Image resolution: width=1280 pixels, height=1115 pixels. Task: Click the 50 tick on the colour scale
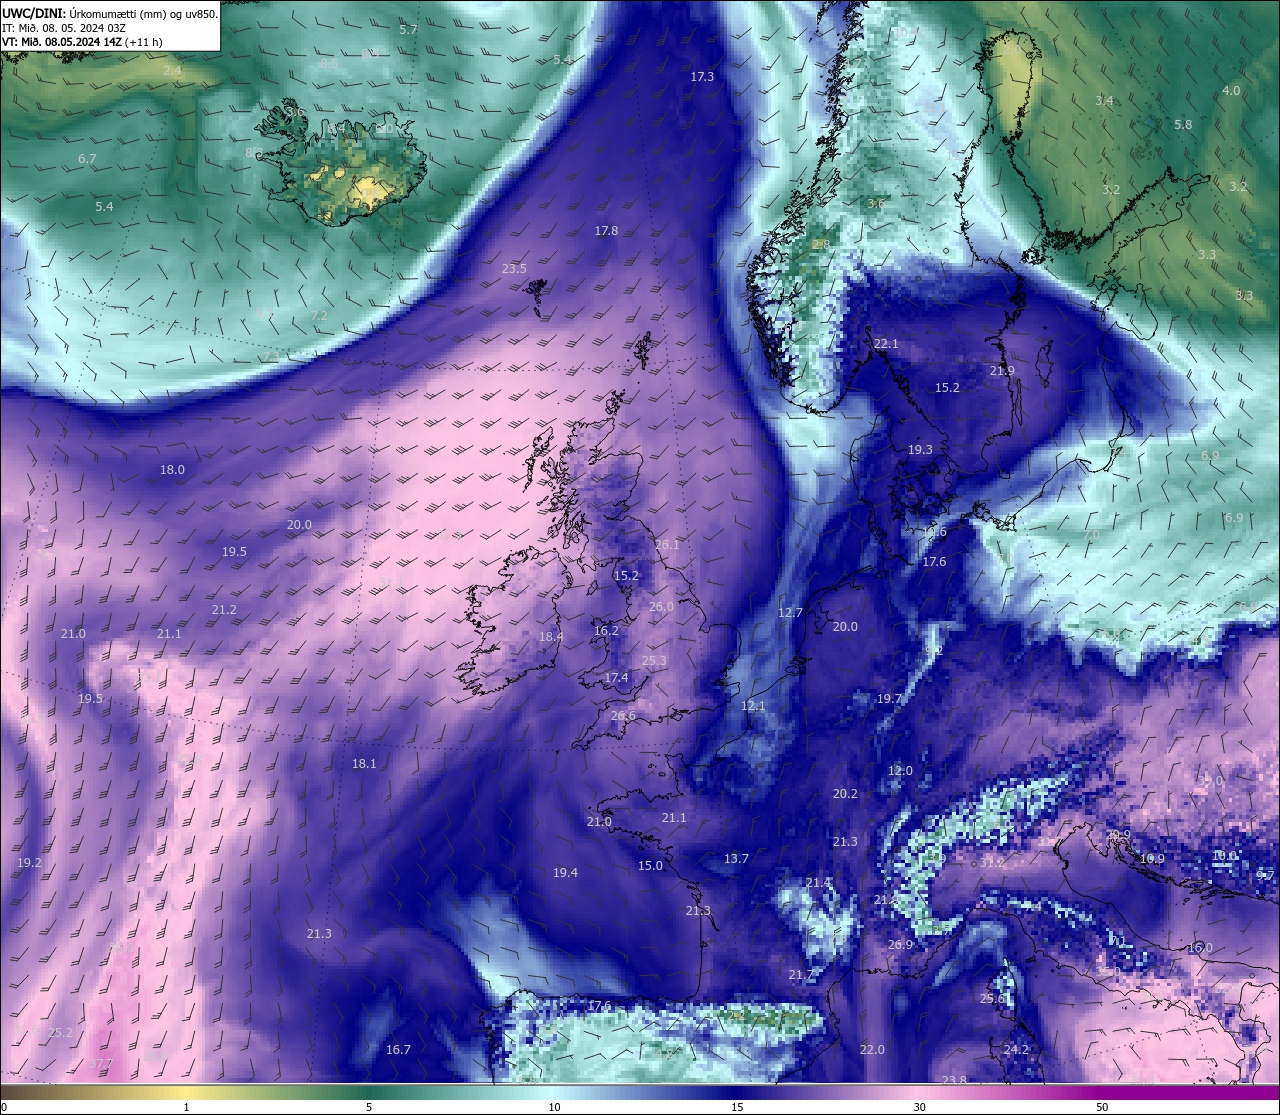1102,1107
